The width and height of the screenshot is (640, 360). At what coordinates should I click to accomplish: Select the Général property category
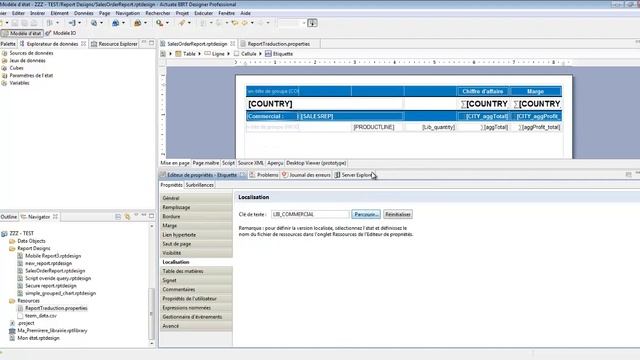coord(196,198)
